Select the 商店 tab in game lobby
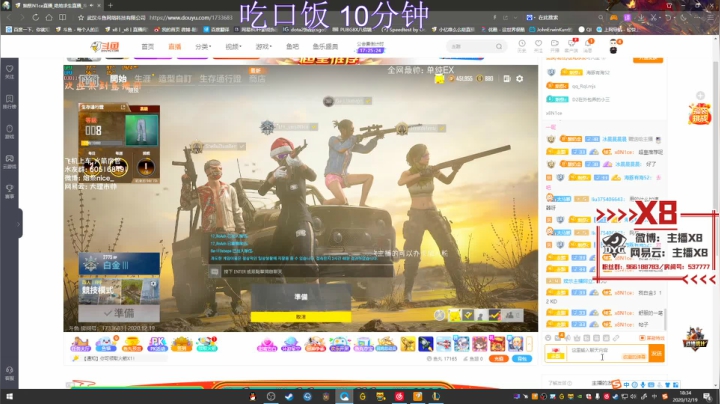Image resolution: width=720 pixels, height=404 pixels. tap(257, 79)
